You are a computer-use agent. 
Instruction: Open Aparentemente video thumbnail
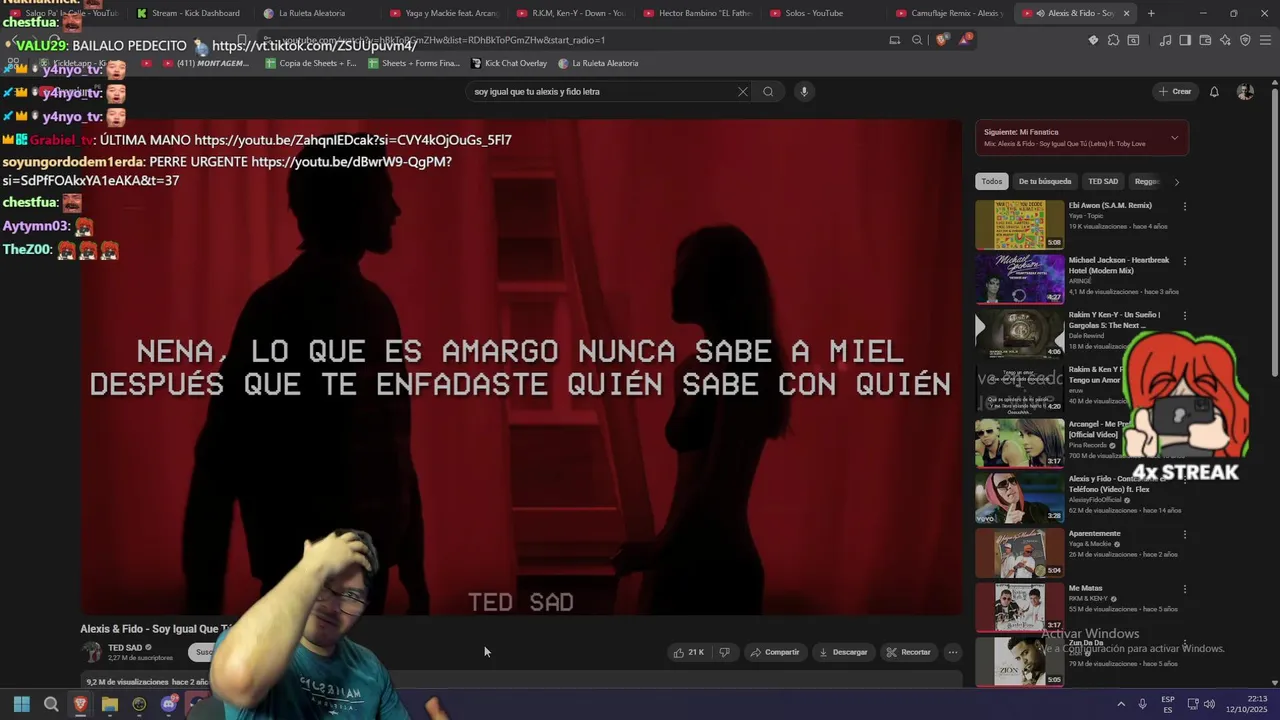pos(1020,552)
